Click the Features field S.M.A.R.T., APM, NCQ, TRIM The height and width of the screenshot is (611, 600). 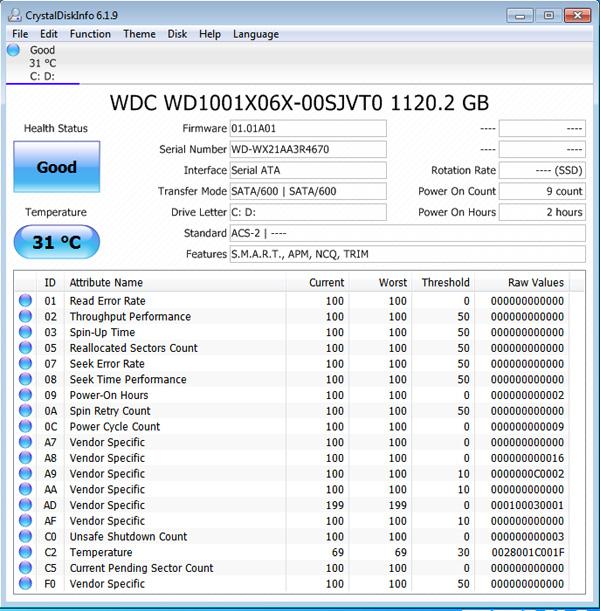tap(408, 254)
